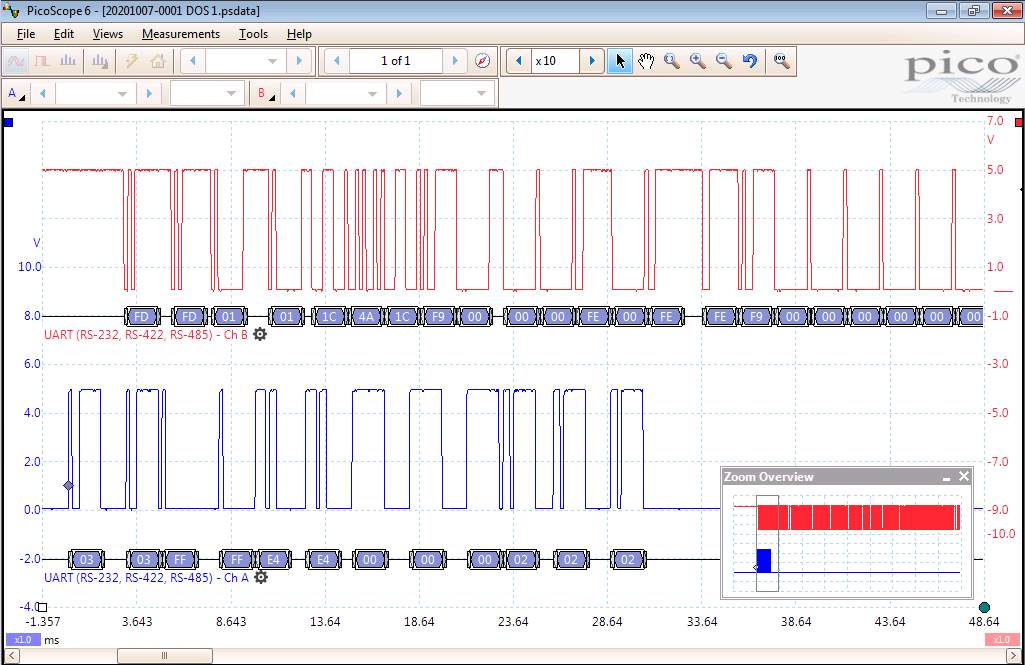The height and width of the screenshot is (665, 1025).
Task: Go to next waveform buffer
Action: click(456, 61)
